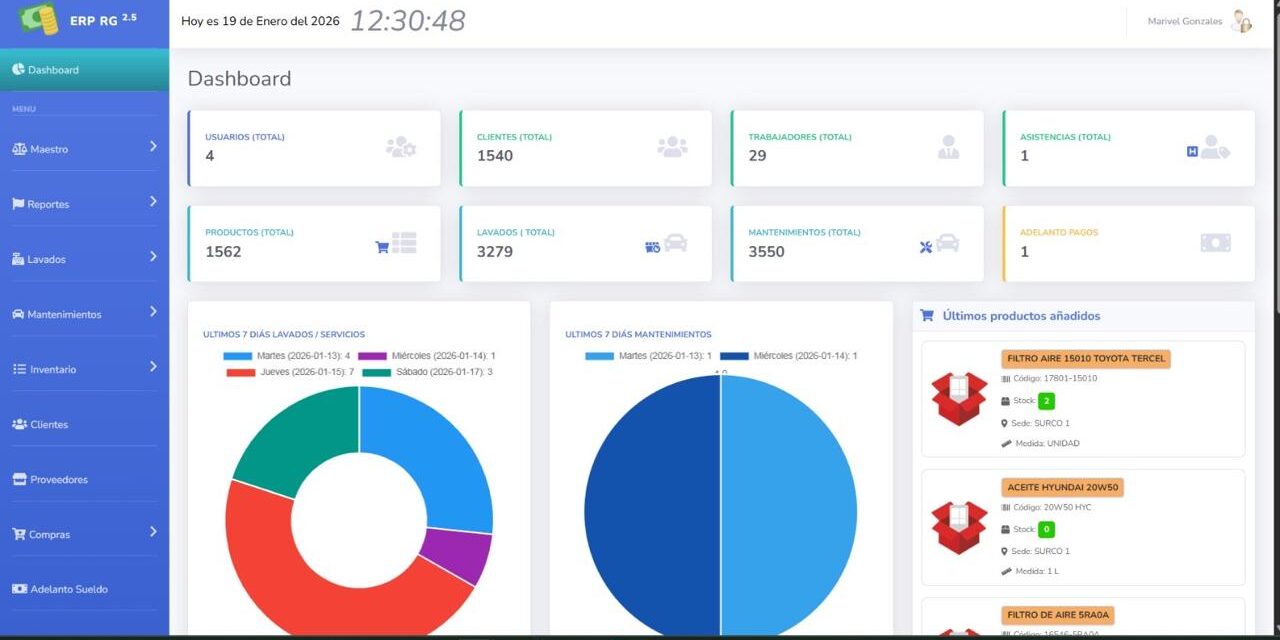Click the ERP RG money logo icon
The image size is (1280, 640).
(38, 20)
